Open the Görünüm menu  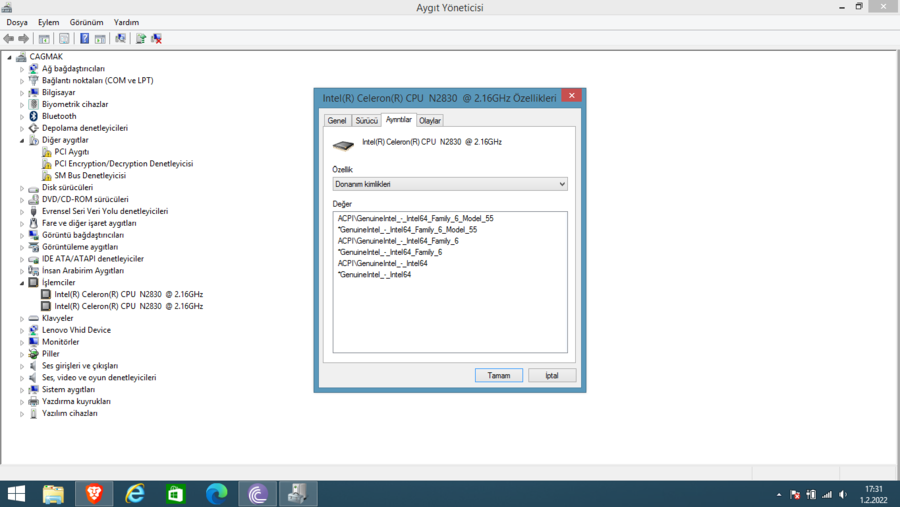click(86, 22)
